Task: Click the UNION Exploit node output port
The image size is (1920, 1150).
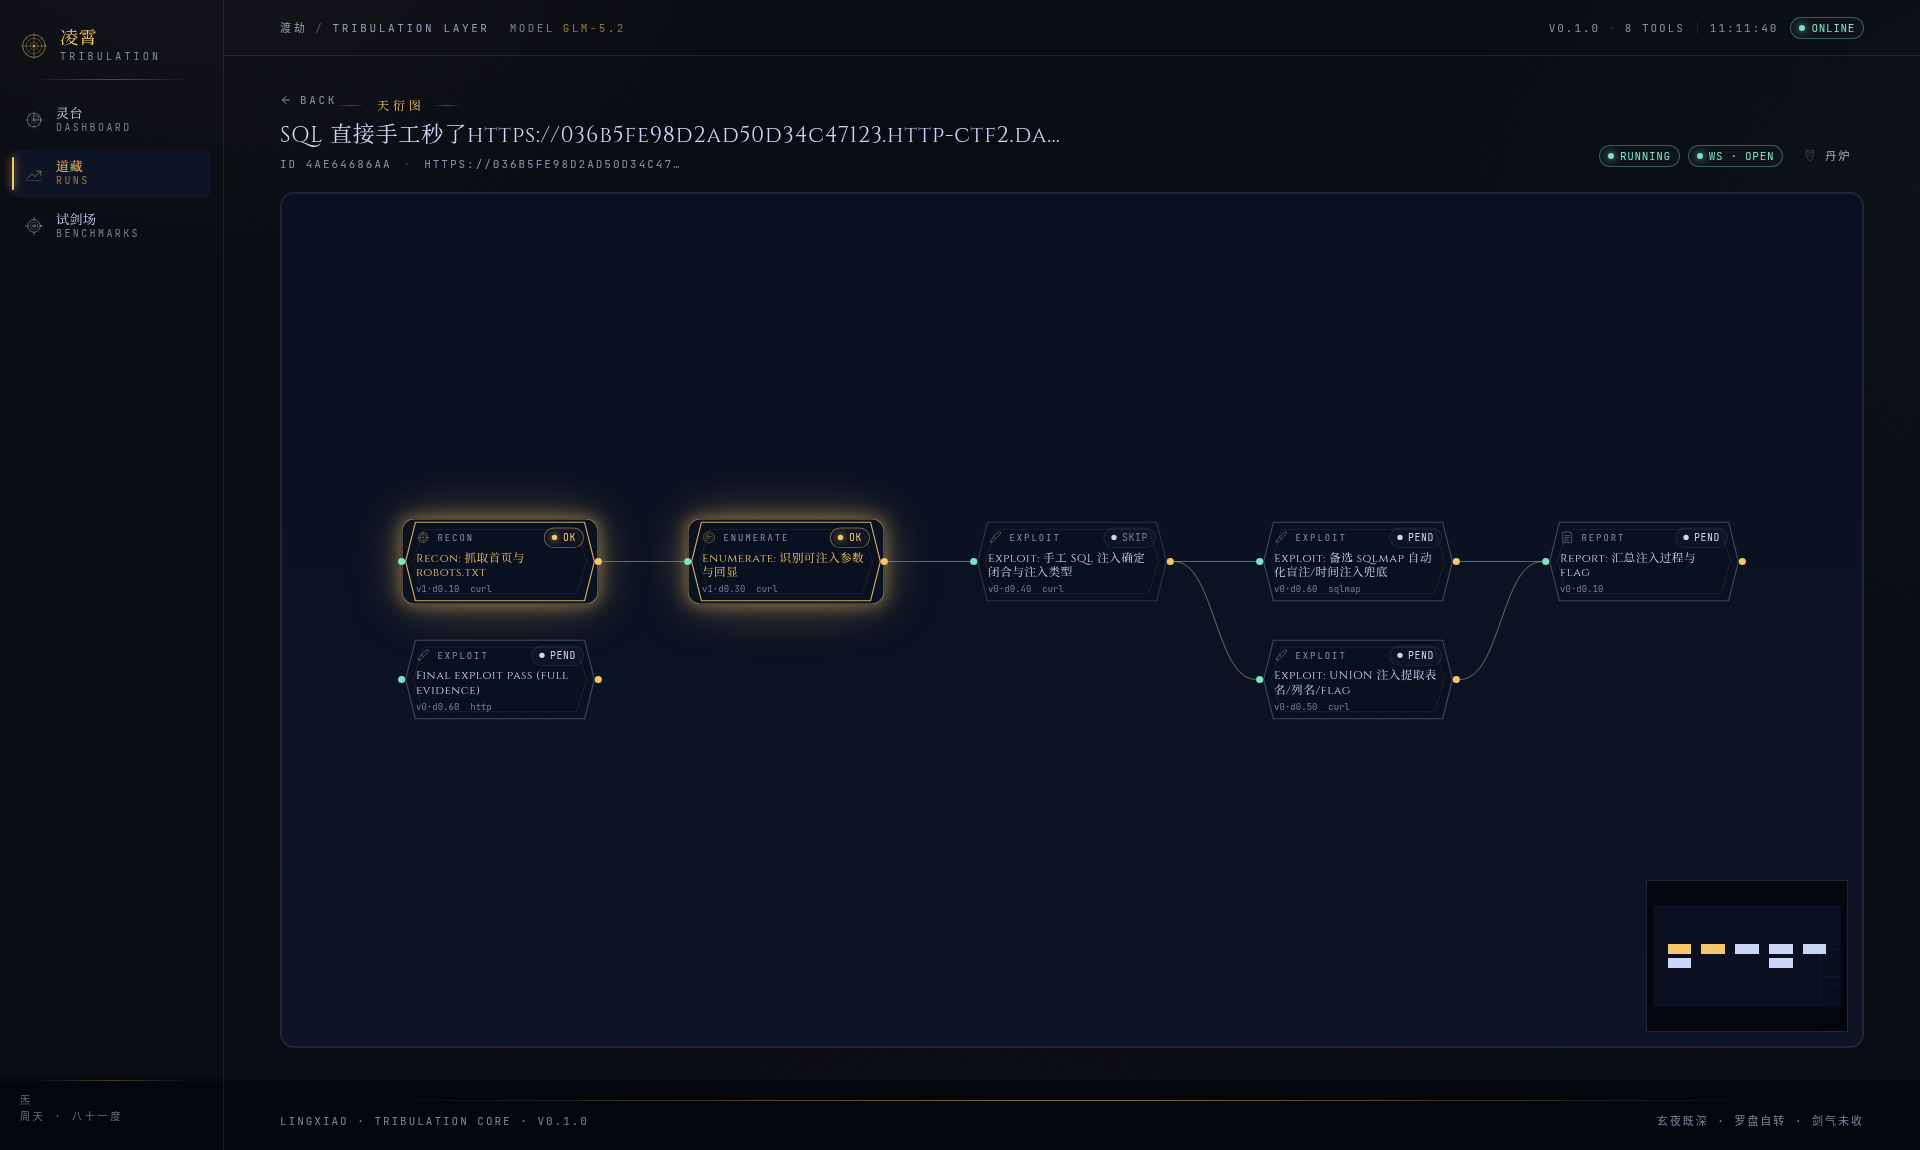Action: coord(1456,680)
